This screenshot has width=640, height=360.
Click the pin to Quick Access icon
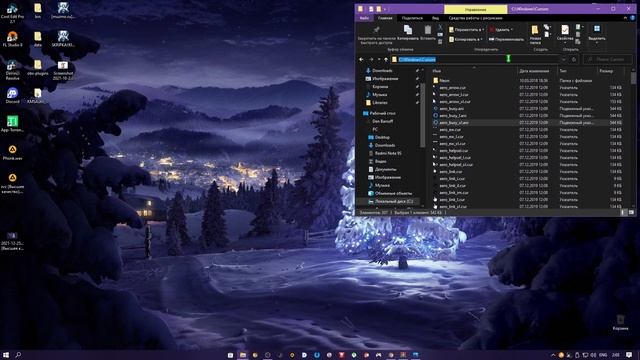[377, 30]
